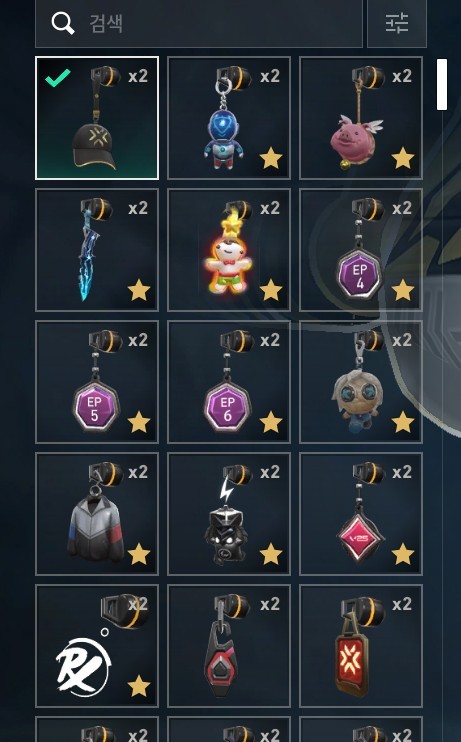Select the goggles plush doll buddy
Screen dimensions: 461x742
(361, 382)
